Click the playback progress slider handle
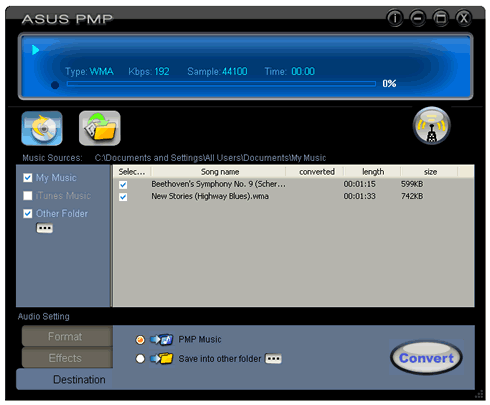 click(55, 85)
